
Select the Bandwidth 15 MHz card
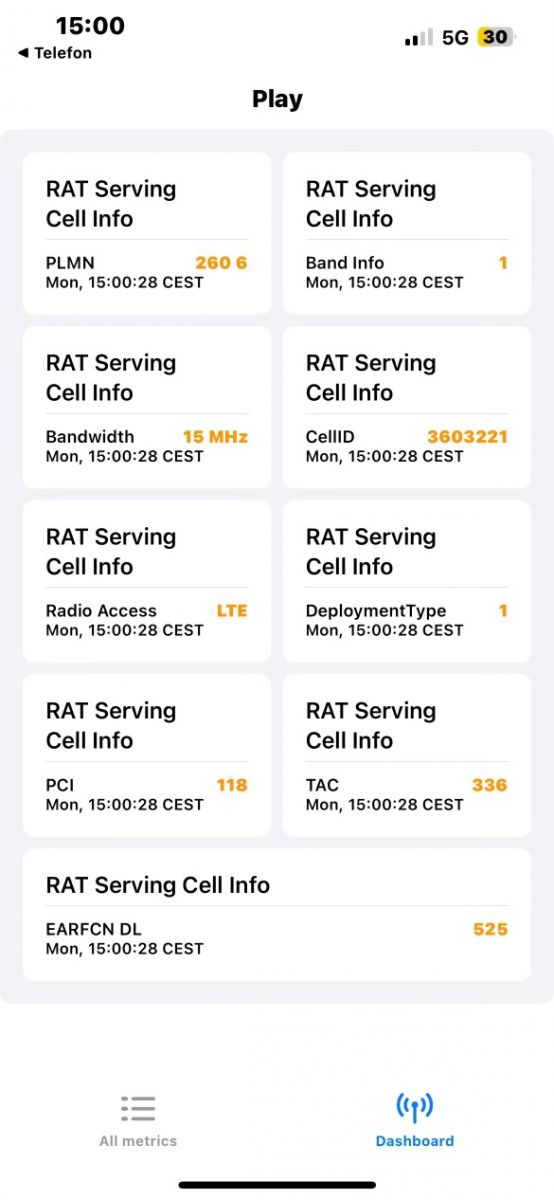pos(147,407)
